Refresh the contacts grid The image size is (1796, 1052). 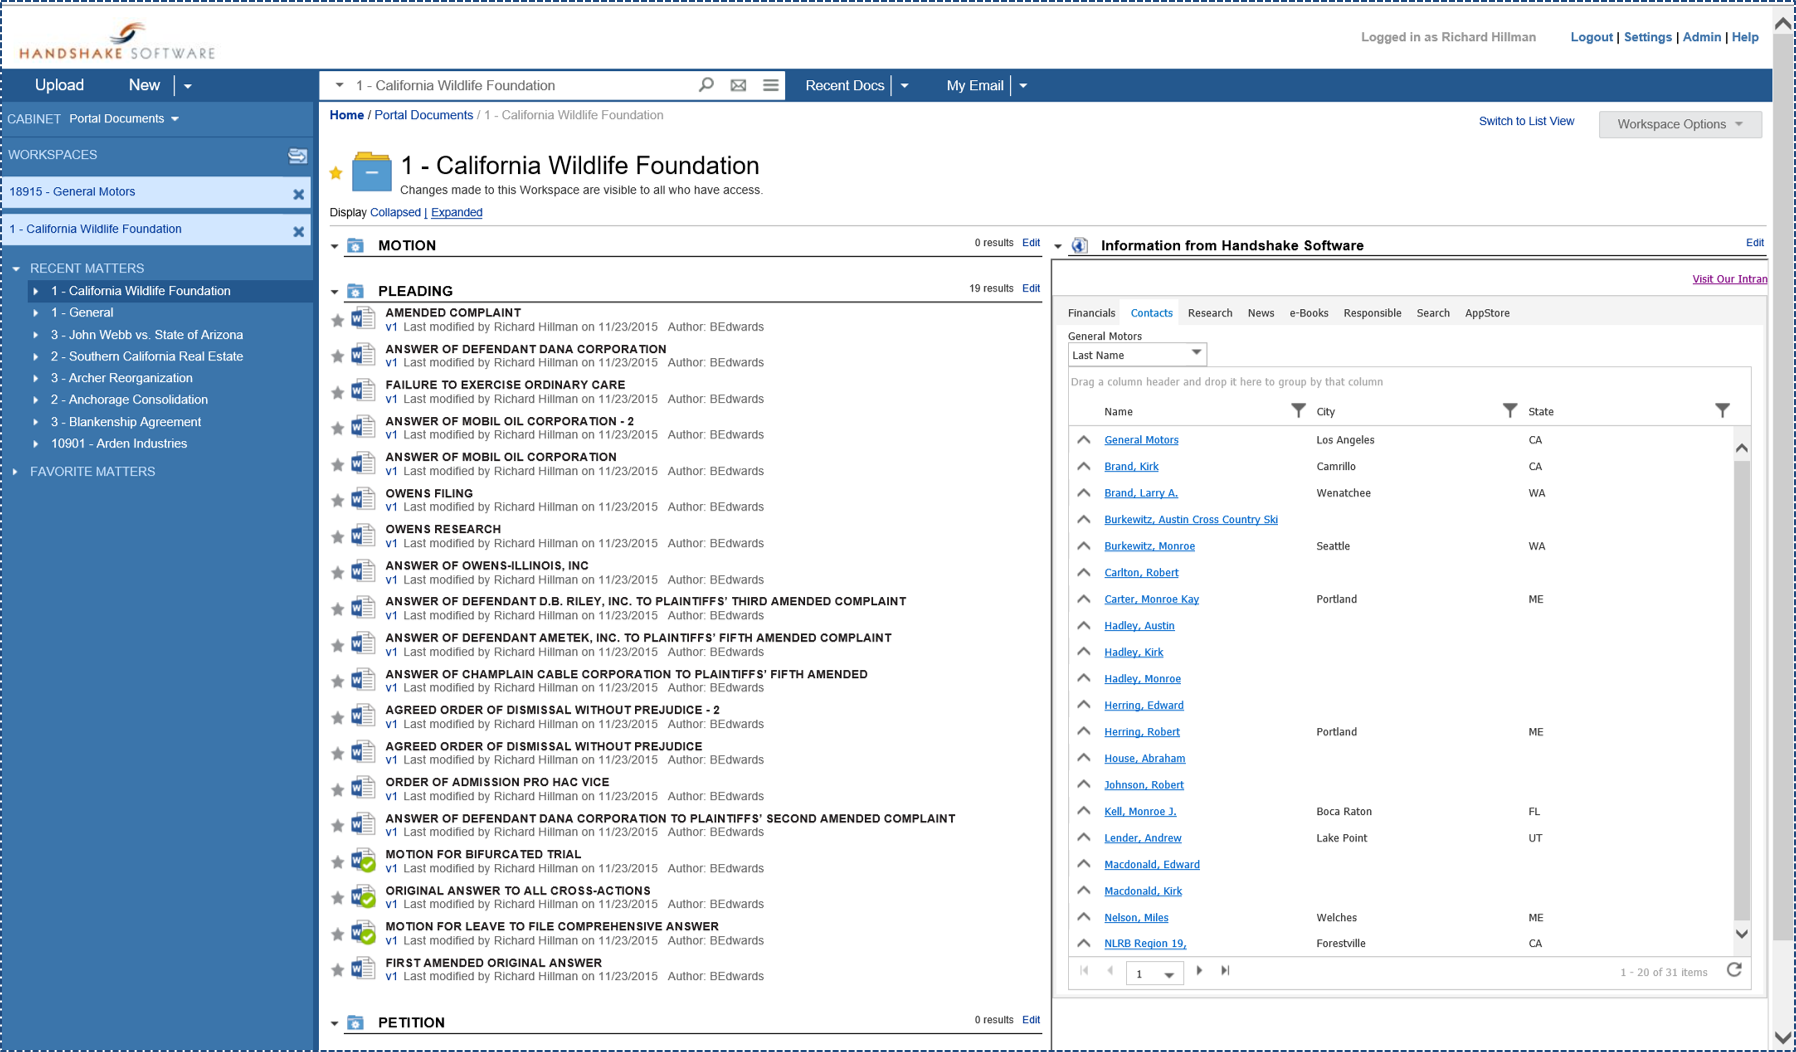coord(1734,970)
